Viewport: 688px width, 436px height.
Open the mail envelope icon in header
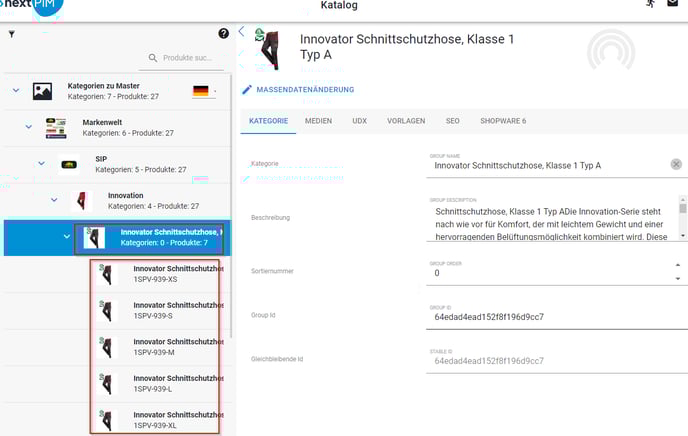(673, 3)
